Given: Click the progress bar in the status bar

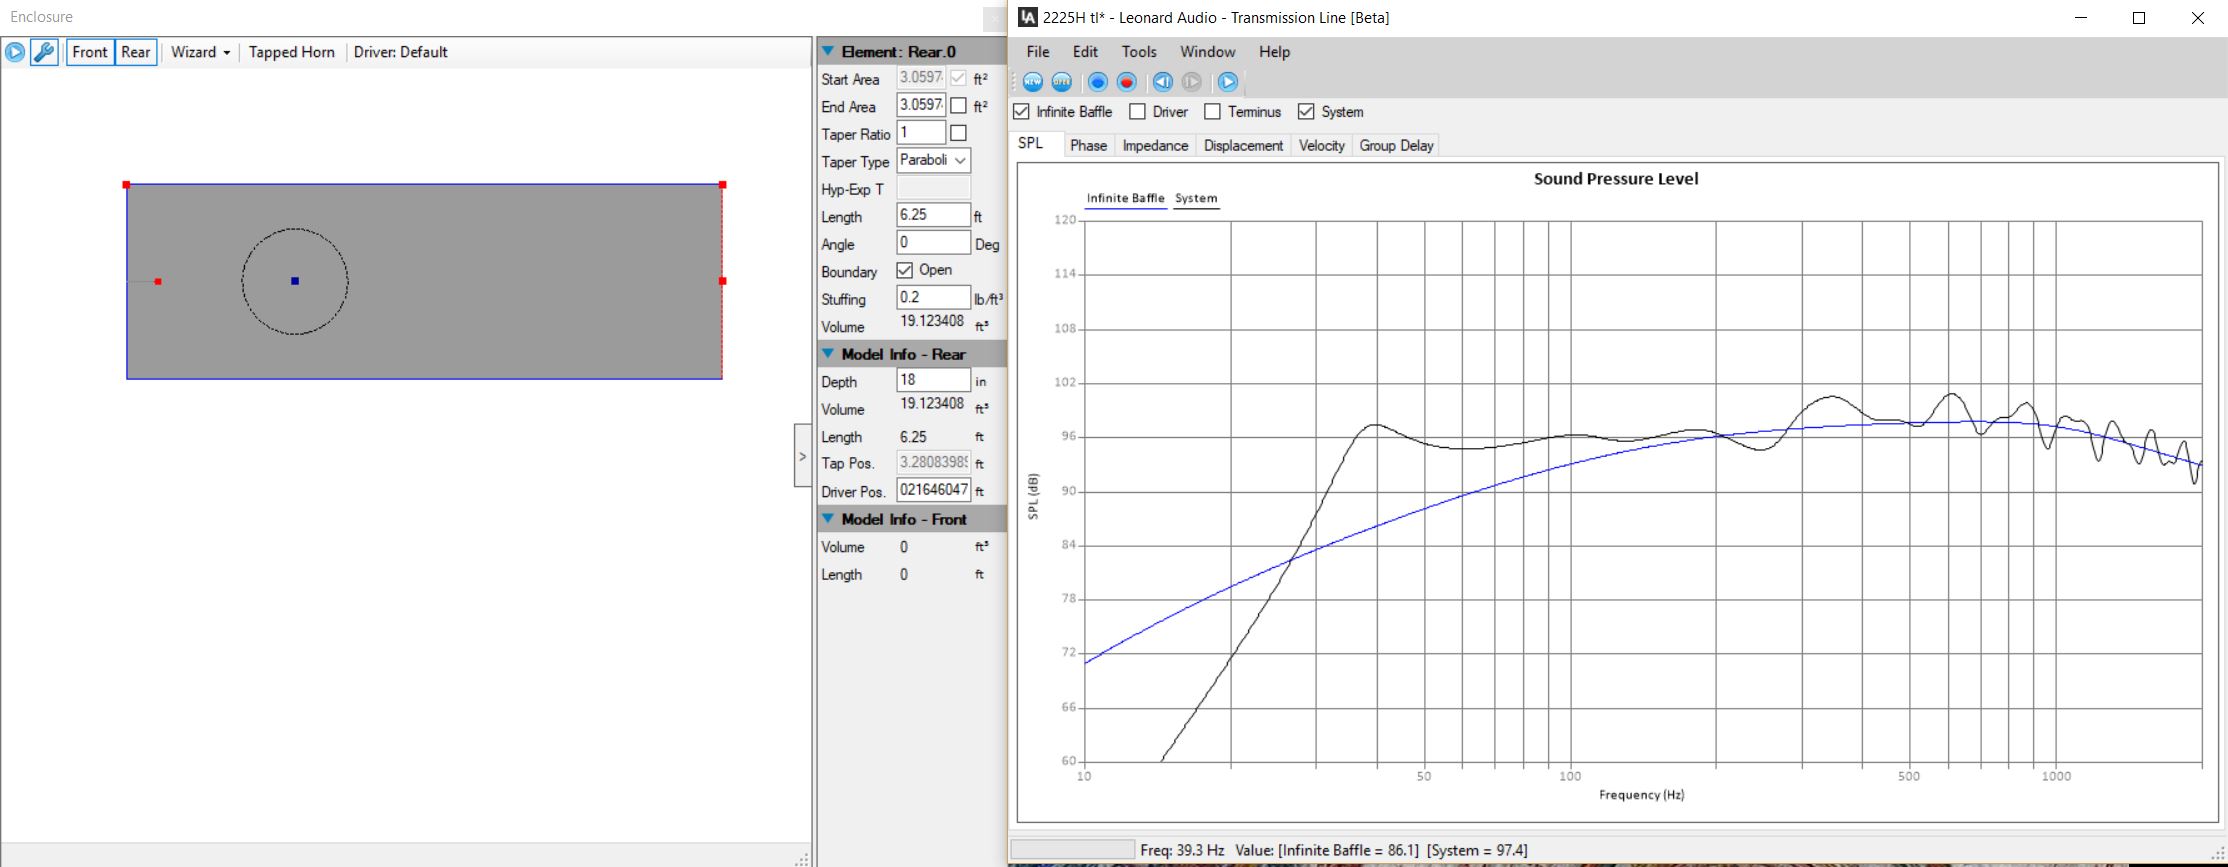Looking at the screenshot, I should pos(1073,850).
